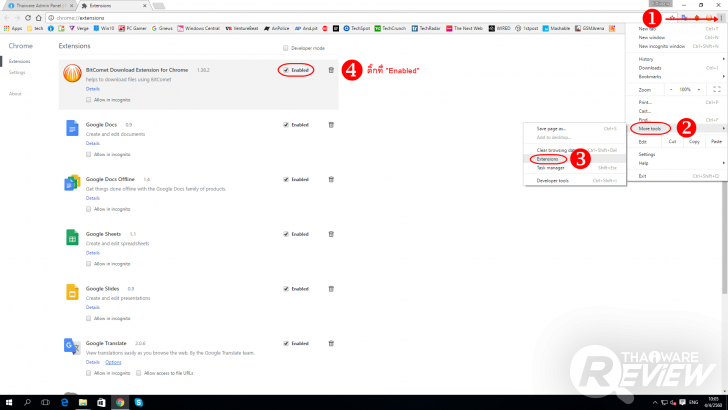Image resolution: width=728 pixels, height=410 pixels.
Task: Open Google Docs Details link
Action: tap(92, 143)
